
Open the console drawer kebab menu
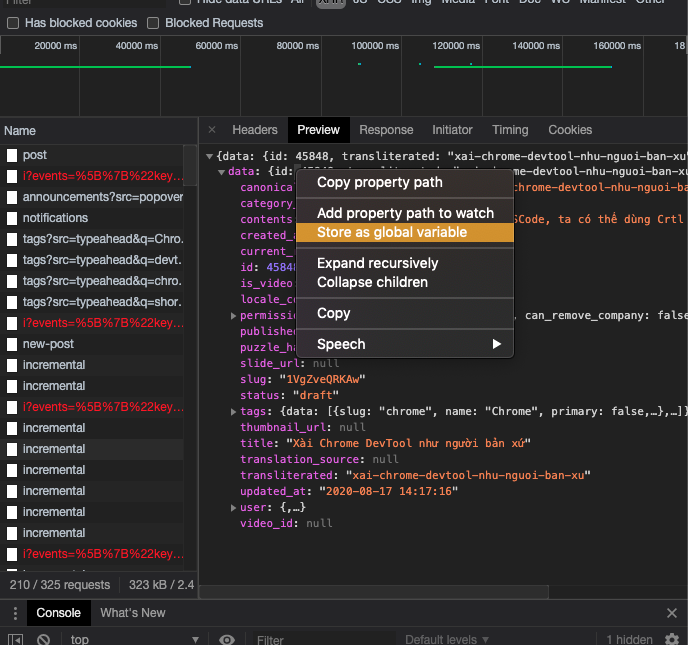pyautogui.click(x=16, y=613)
